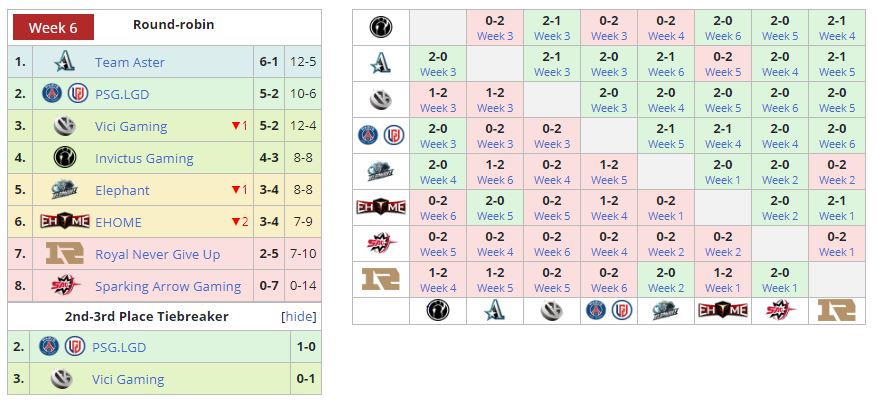Open the Invictus Gaming team link
The width and height of the screenshot is (877, 411).
144,158
